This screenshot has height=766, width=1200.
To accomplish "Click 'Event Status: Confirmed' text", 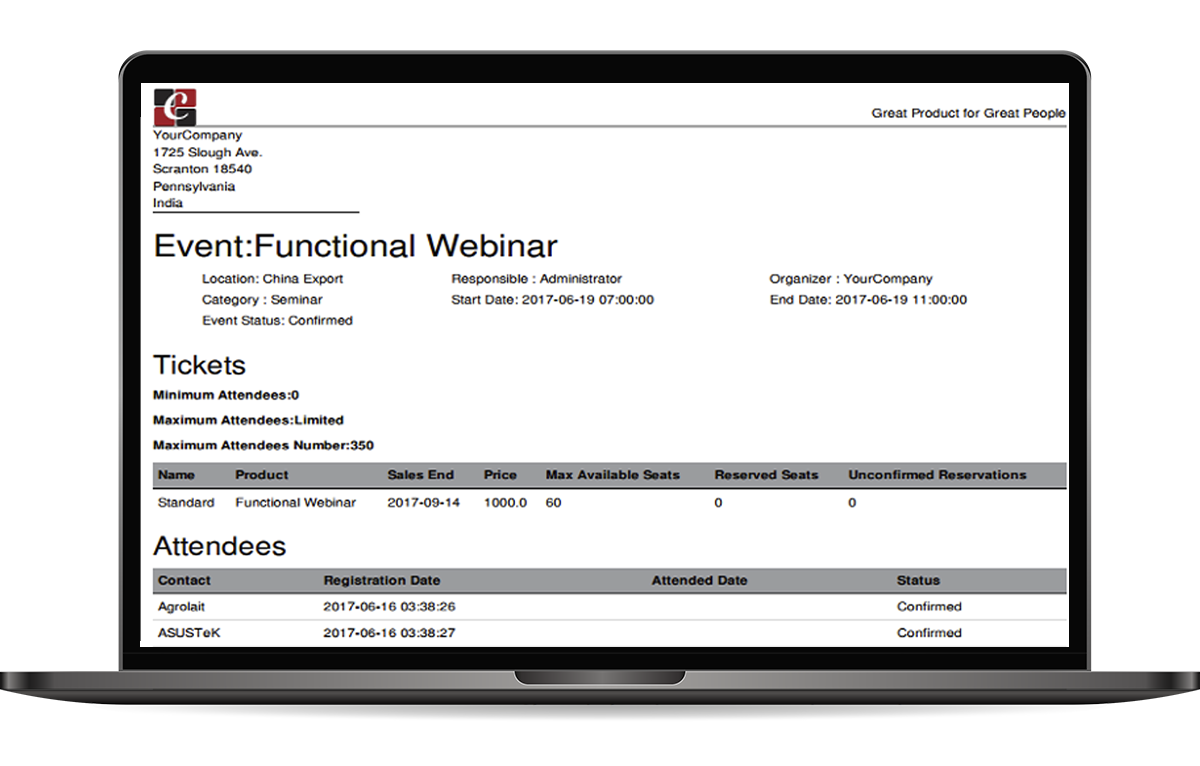I will (277, 321).
